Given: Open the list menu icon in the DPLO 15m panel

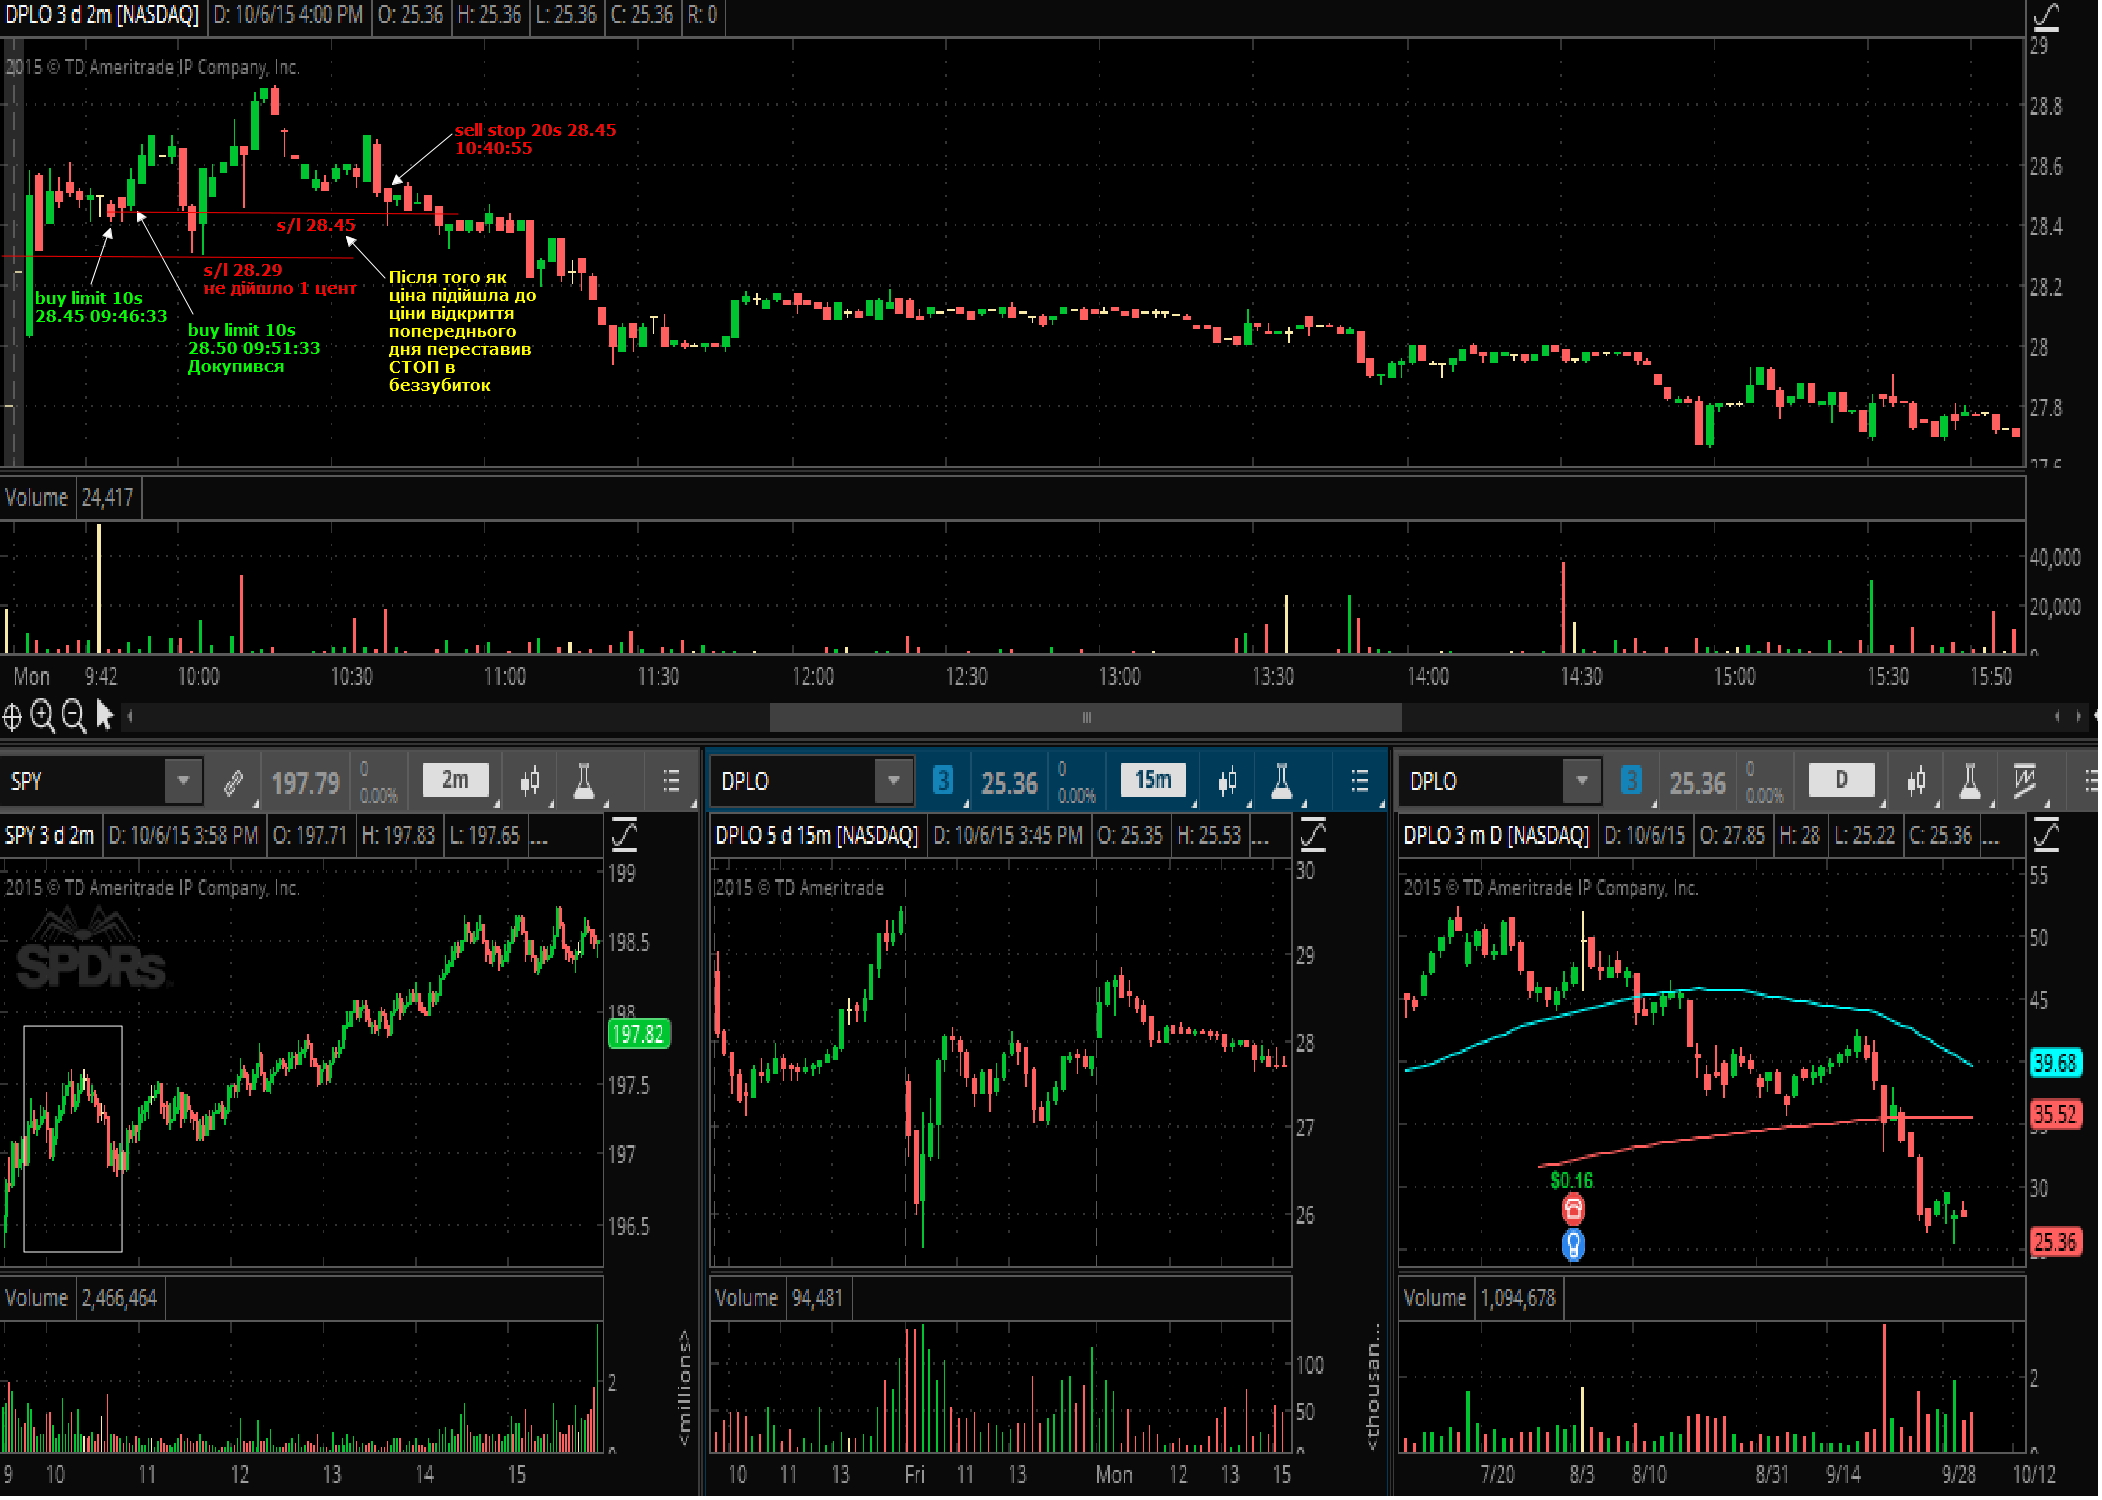Looking at the screenshot, I should pos(1359,781).
